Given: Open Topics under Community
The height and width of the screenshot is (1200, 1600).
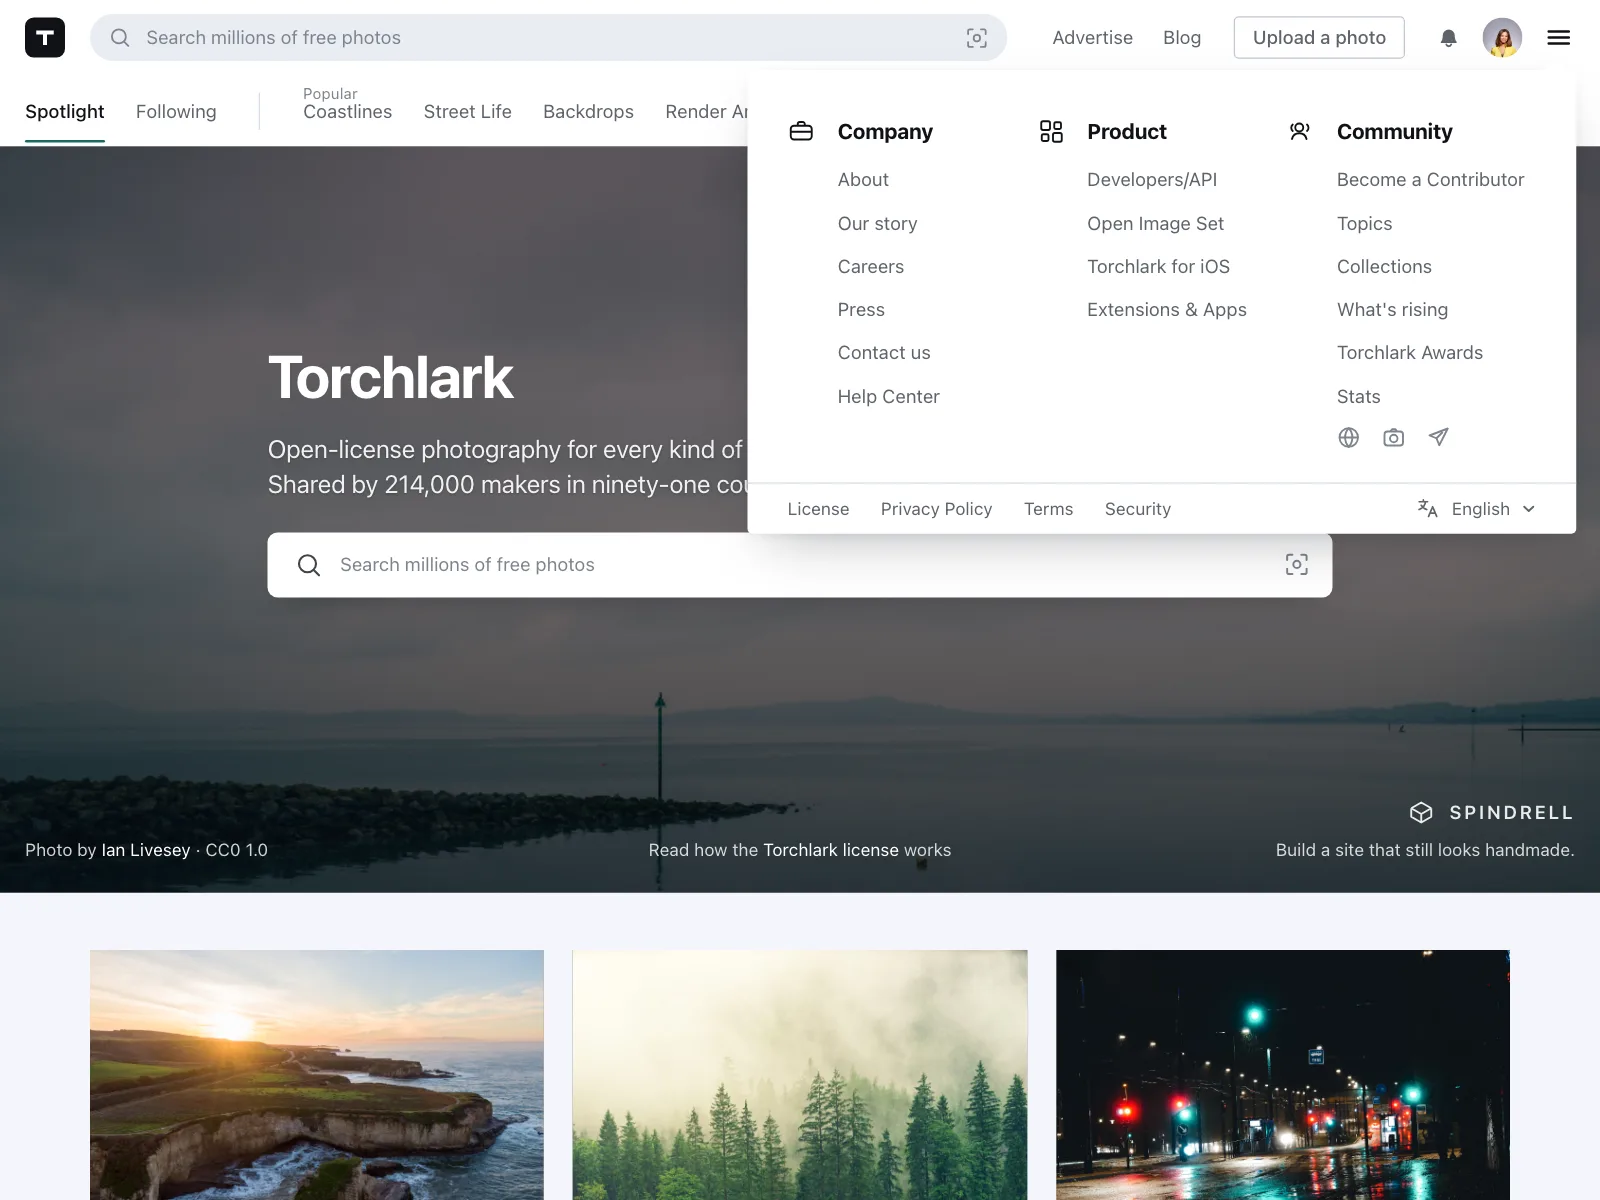Looking at the screenshot, I should [x=1364, y=224].
